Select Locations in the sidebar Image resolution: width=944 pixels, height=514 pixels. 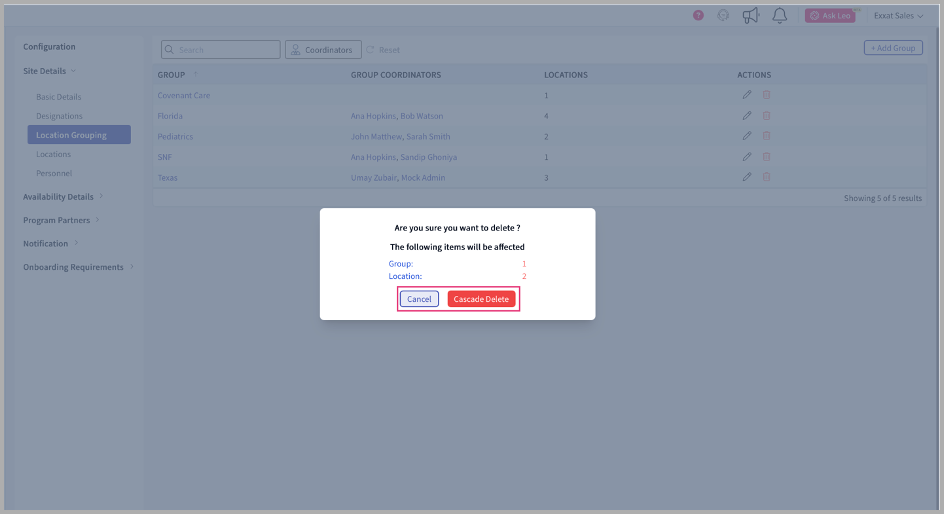coord(53,154)
